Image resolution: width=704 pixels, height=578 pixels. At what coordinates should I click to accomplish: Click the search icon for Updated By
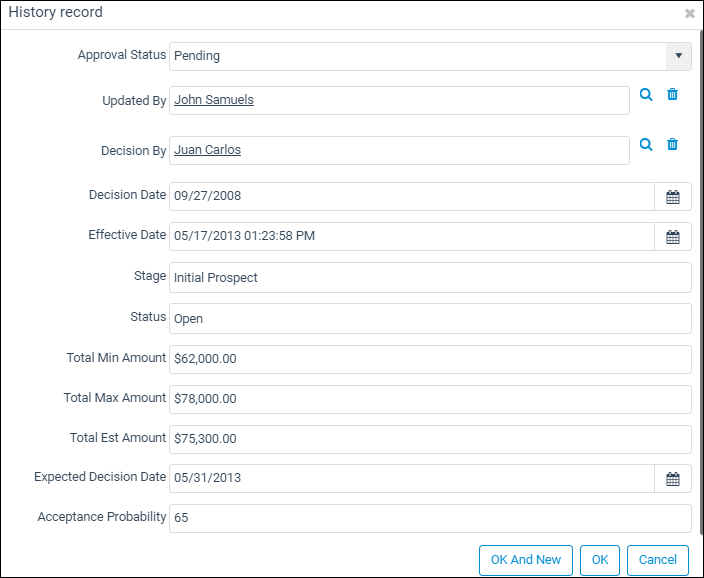tap(646, 95)
